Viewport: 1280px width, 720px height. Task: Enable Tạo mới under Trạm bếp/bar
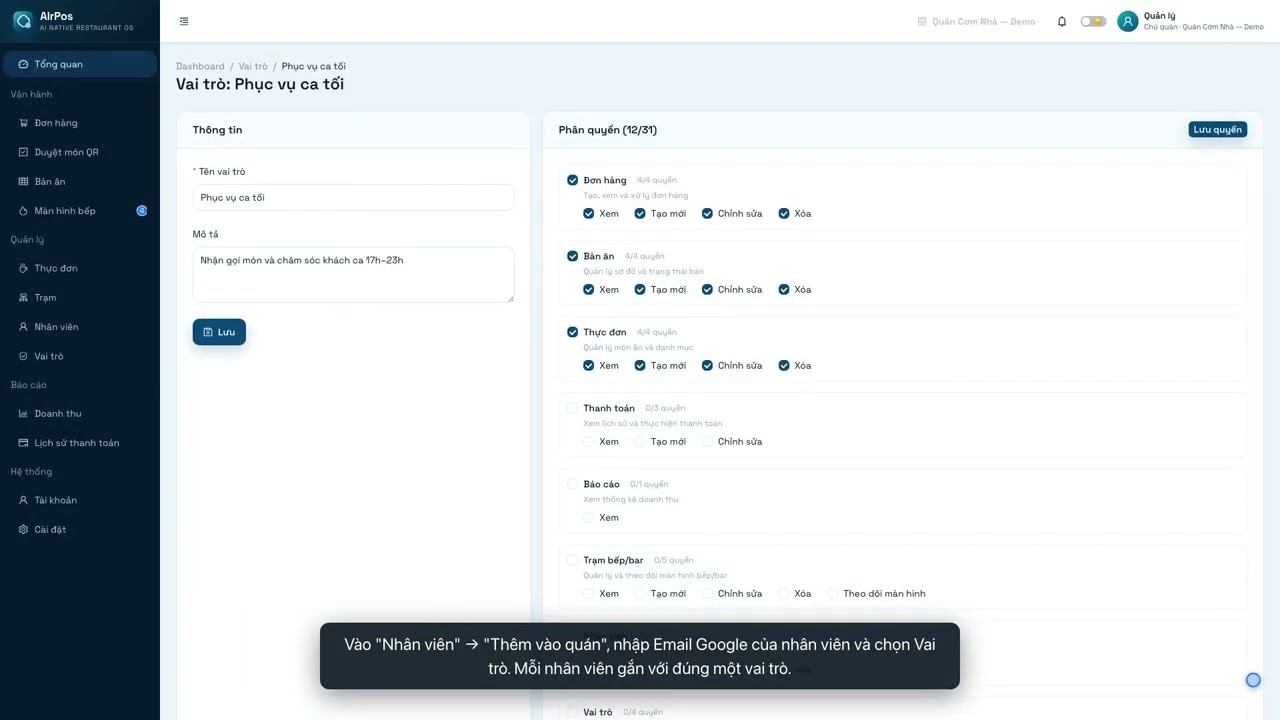point(640,593)
